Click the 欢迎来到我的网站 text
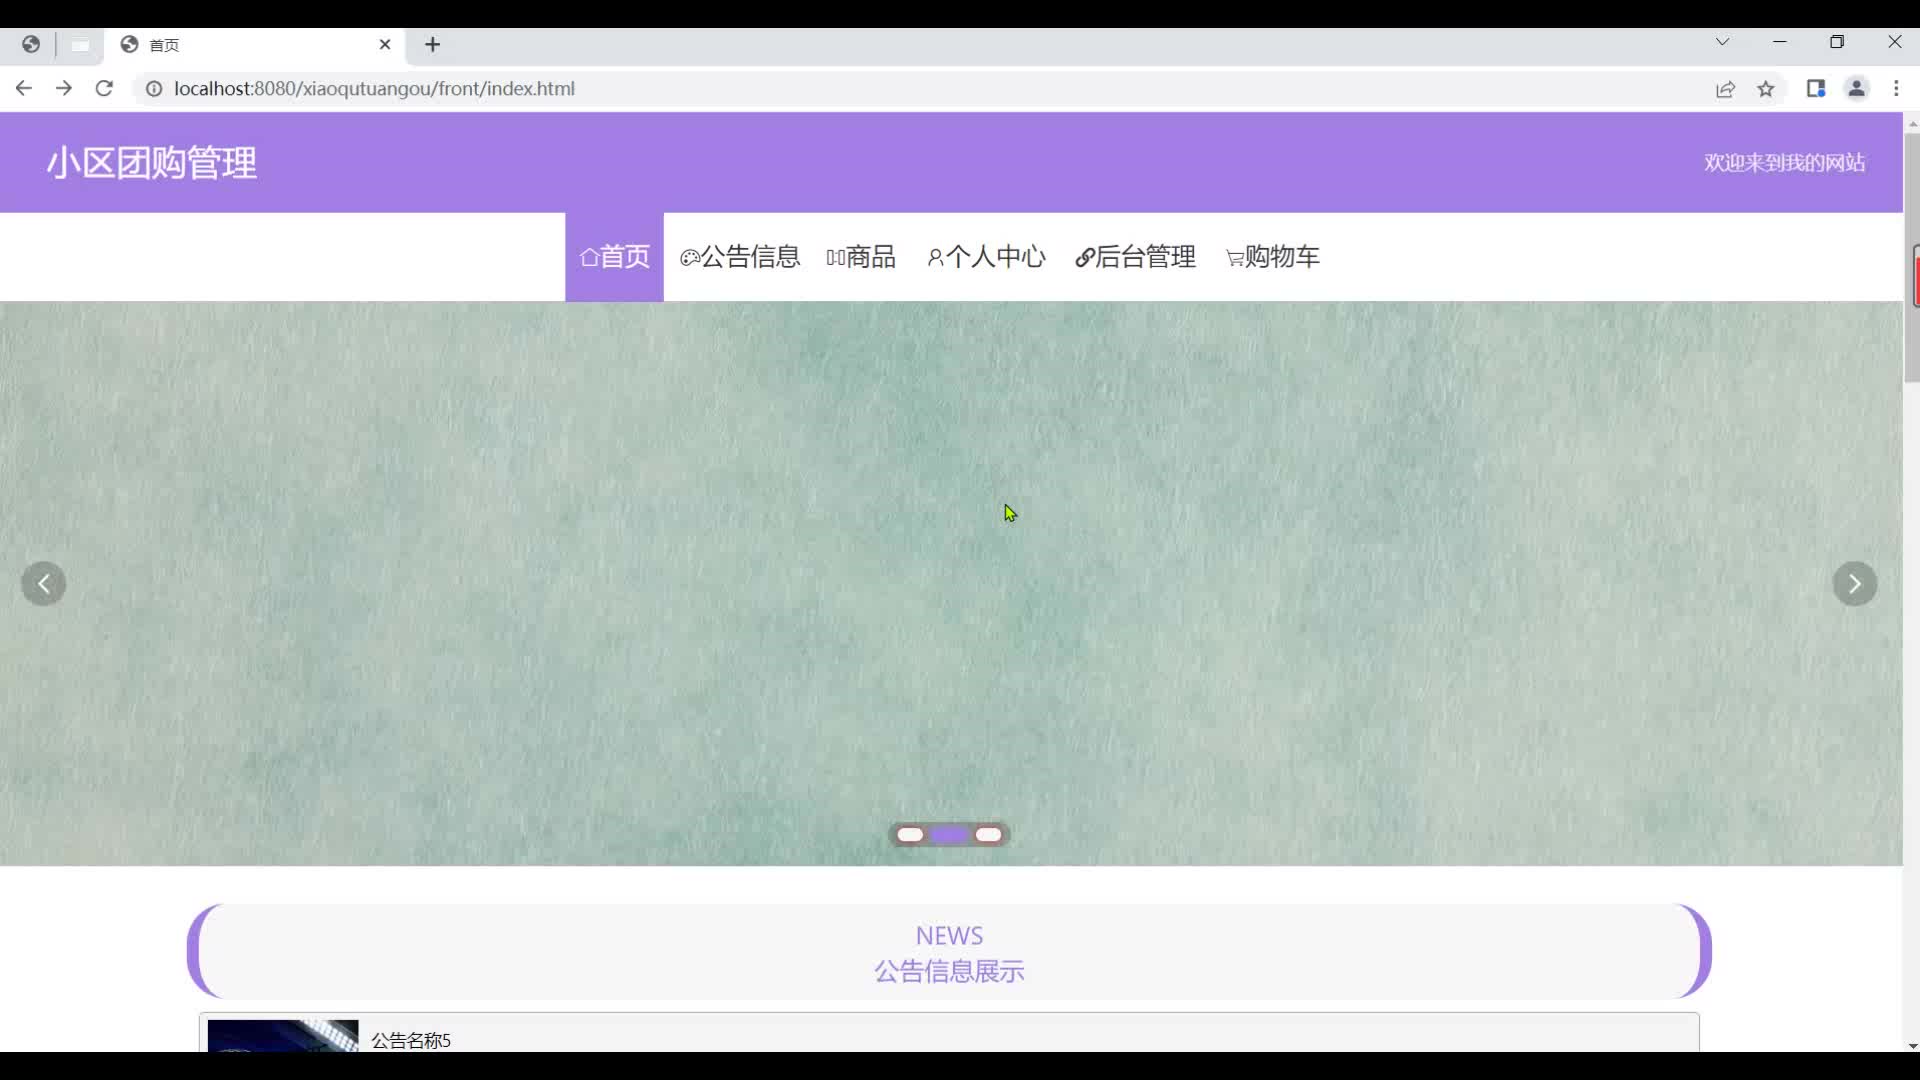 pos(1784,163)
